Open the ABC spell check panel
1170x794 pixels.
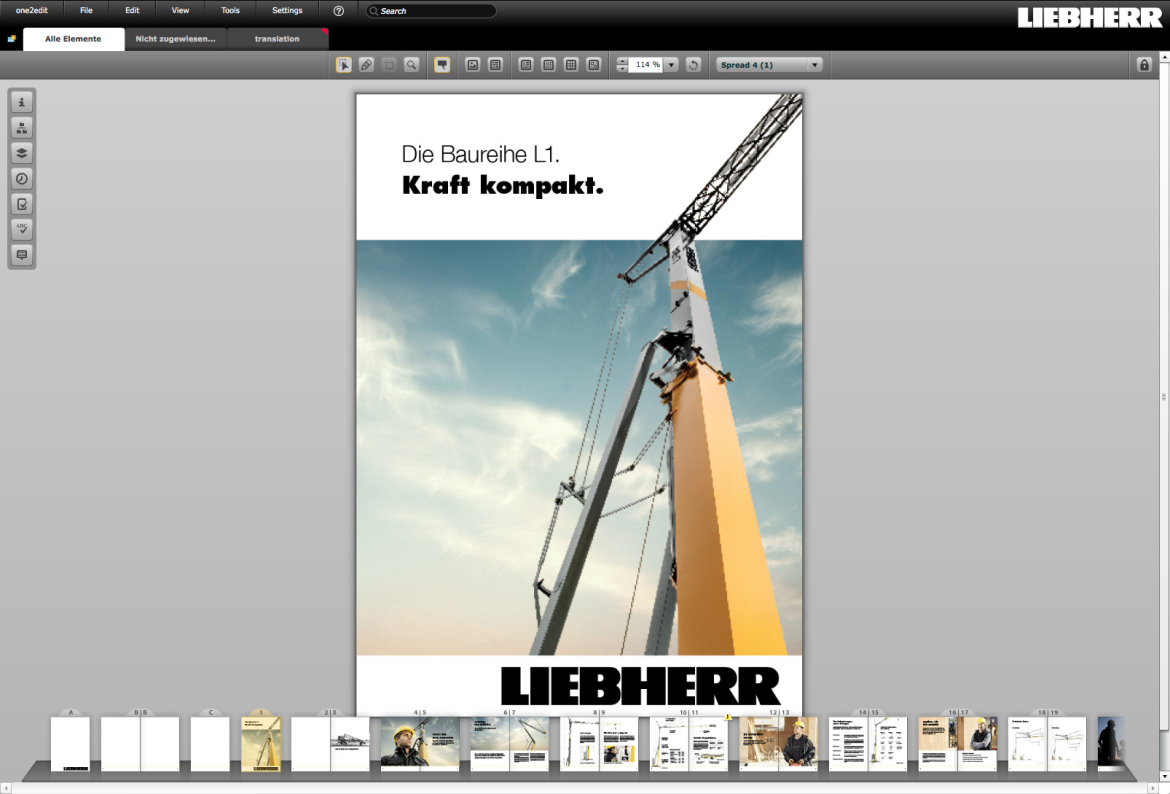pyautogui.click(x=22, y=229)
